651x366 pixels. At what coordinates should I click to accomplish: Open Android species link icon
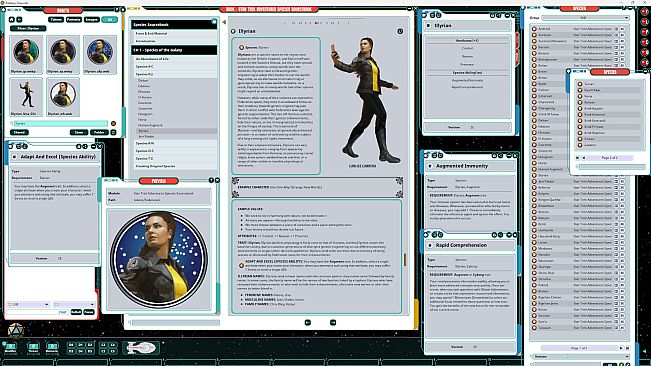534,29
